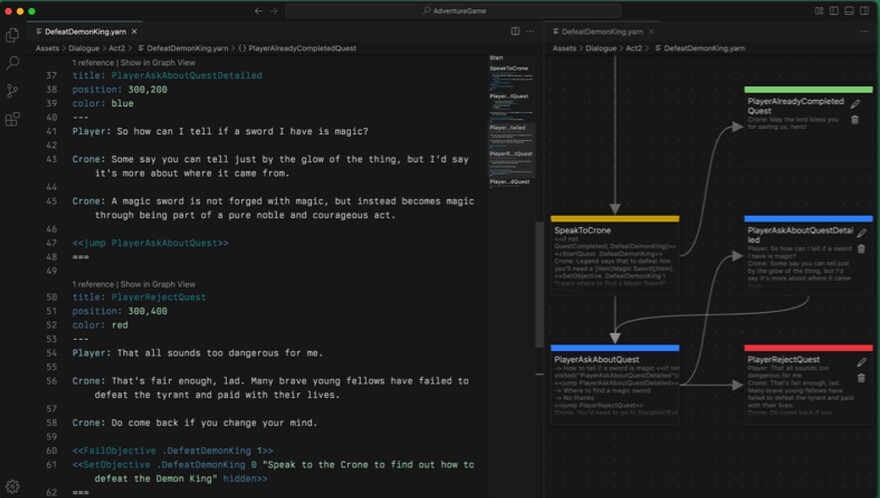Select the right DefeatDemonKing.yarn graph tab
This screenshot has height=498, width=880.
tap(602, 31)
